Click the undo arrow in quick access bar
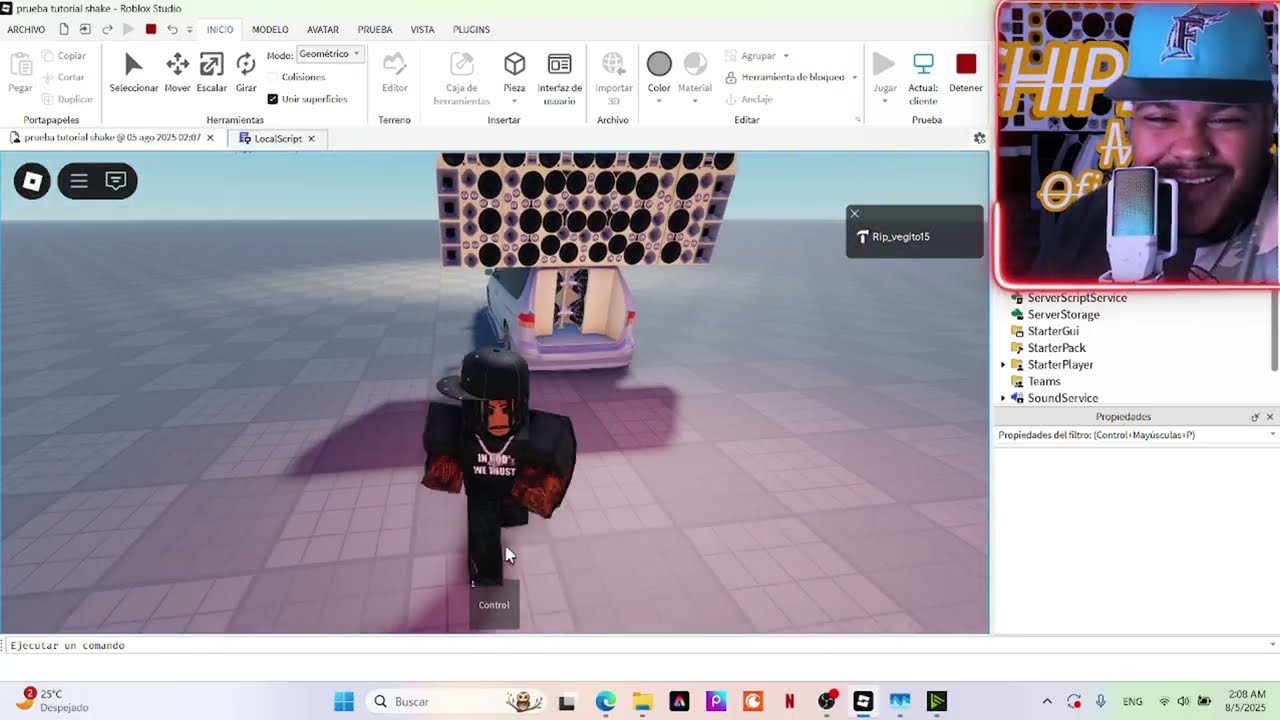The width and height of the screenshot is (1280, 720). pyautogui.click(x=172, y=29)
